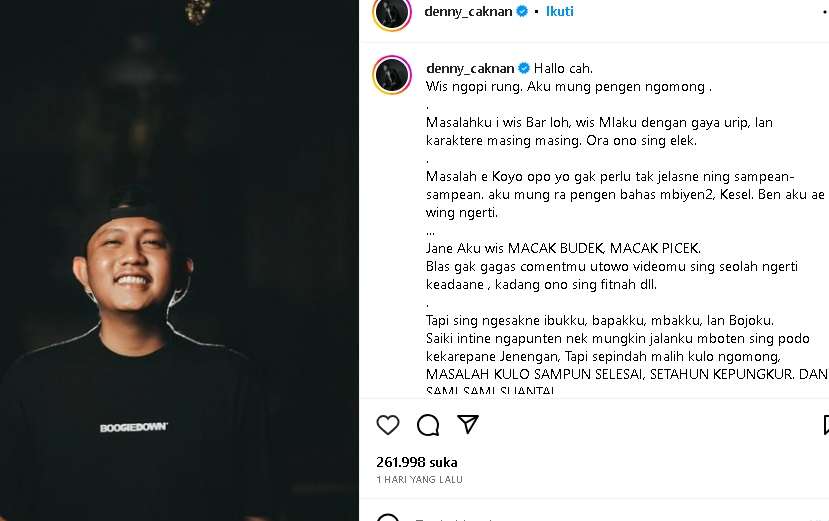The image size is (829, 521).
Task: Like the post with the heart icon
Action: tap(388, 425)
